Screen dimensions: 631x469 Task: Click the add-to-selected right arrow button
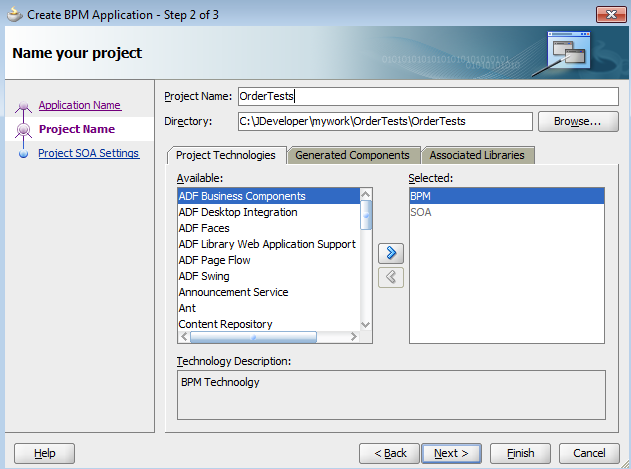tap(391, 253)
